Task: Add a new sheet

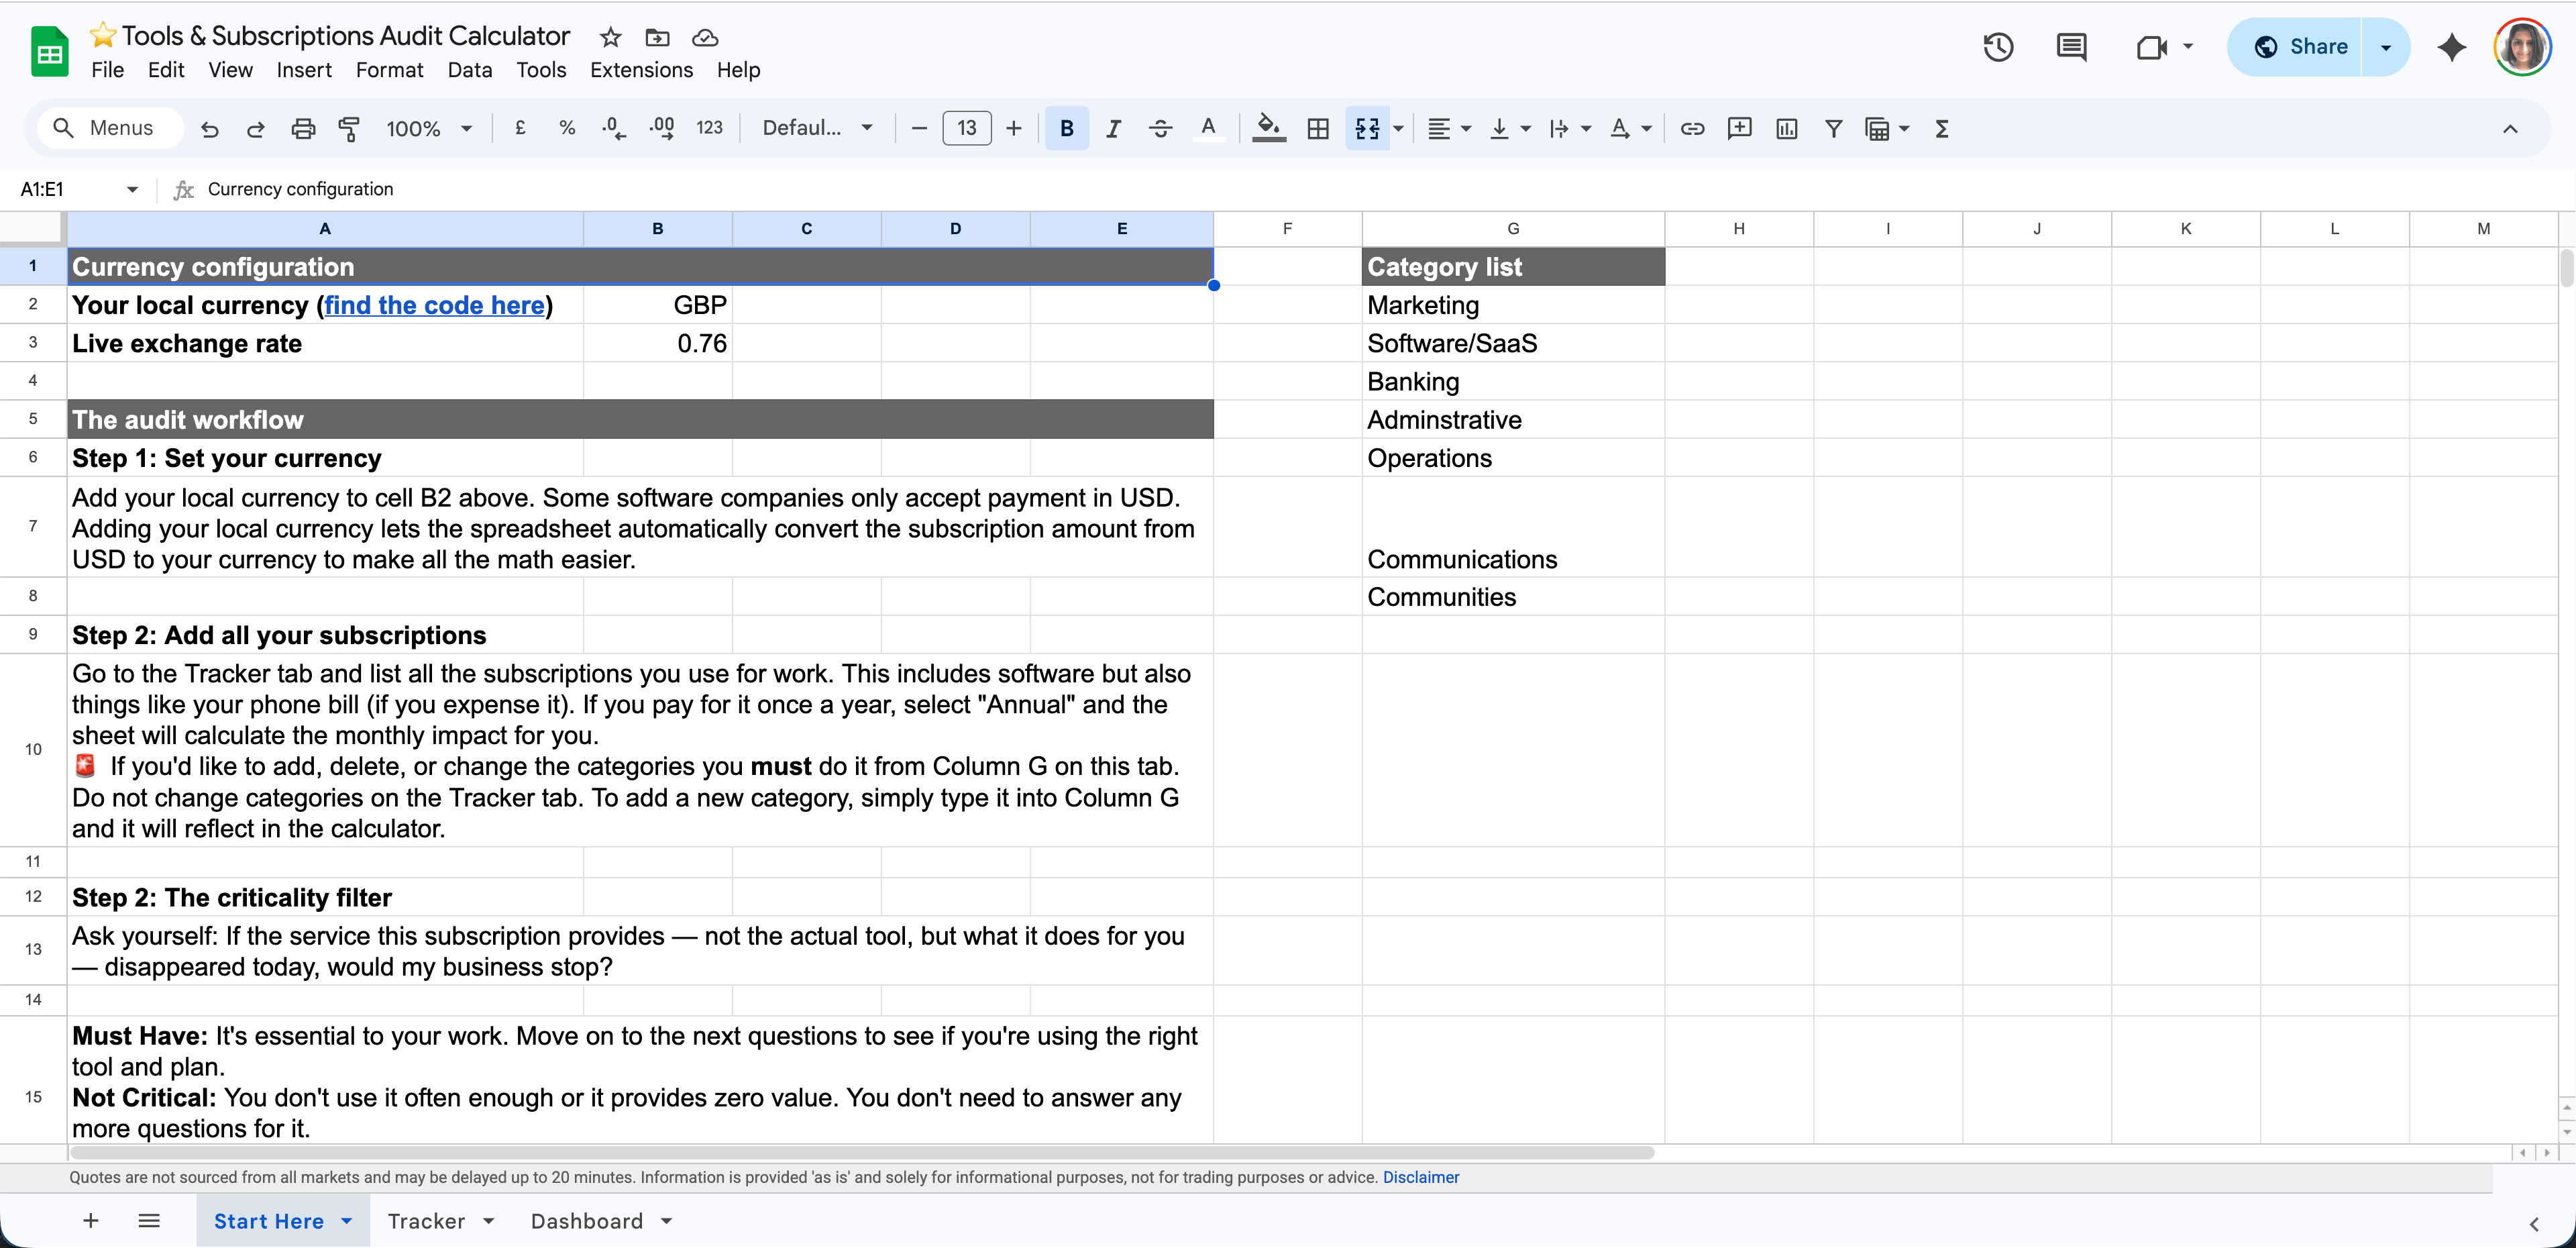Action: 90,1221
